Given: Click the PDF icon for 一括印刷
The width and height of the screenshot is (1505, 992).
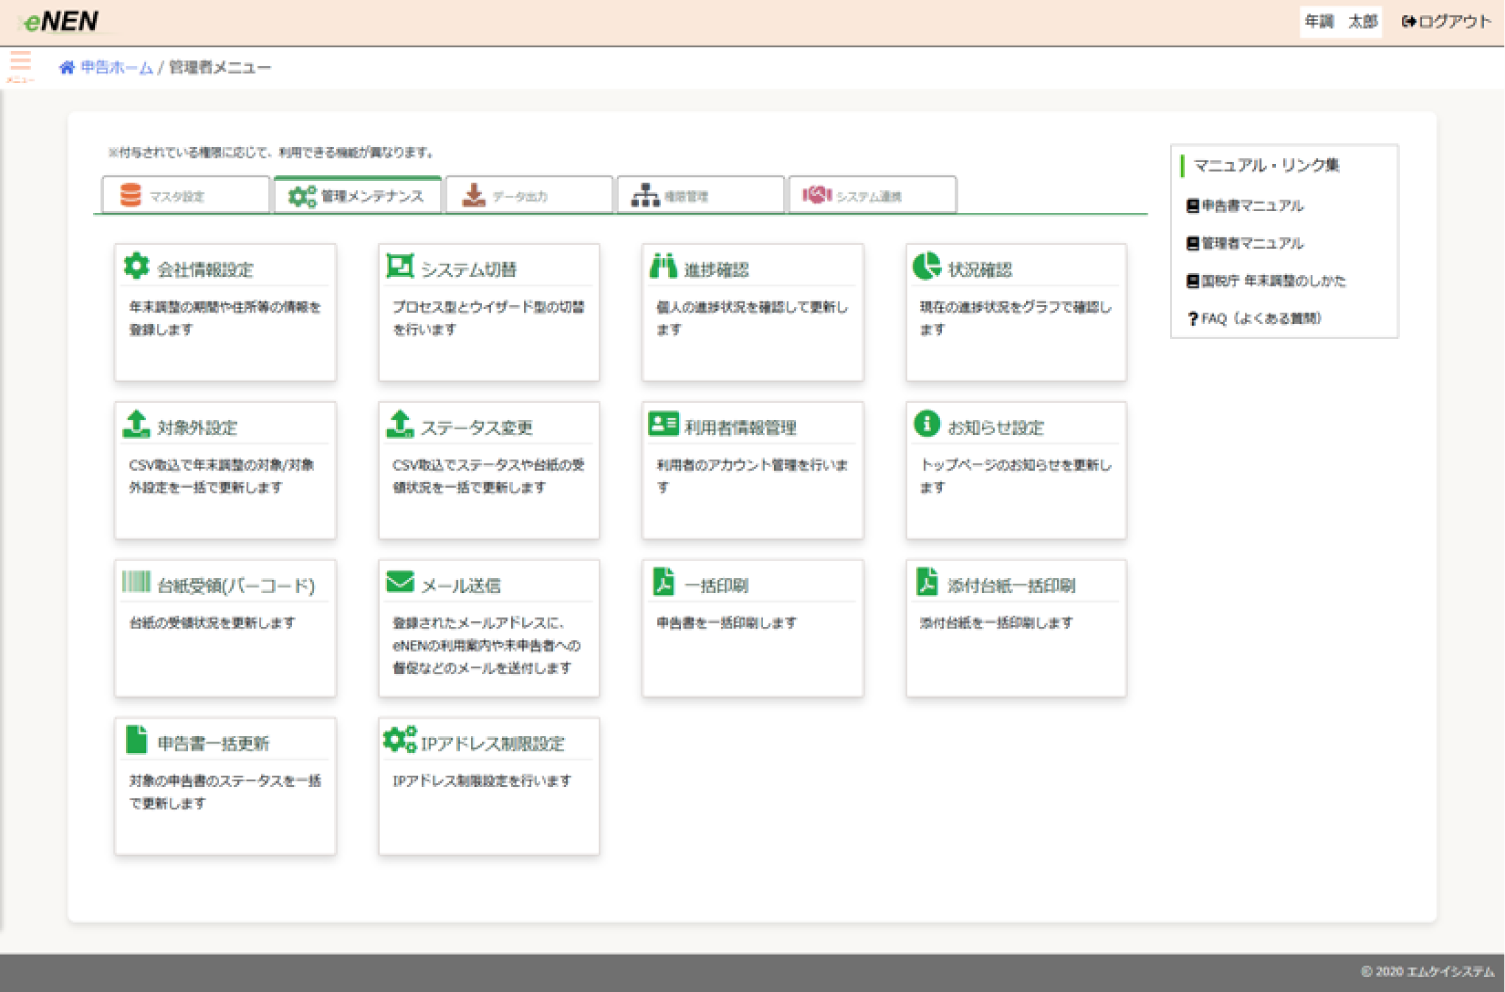Looking at the screenshot, I should [663, 582].
